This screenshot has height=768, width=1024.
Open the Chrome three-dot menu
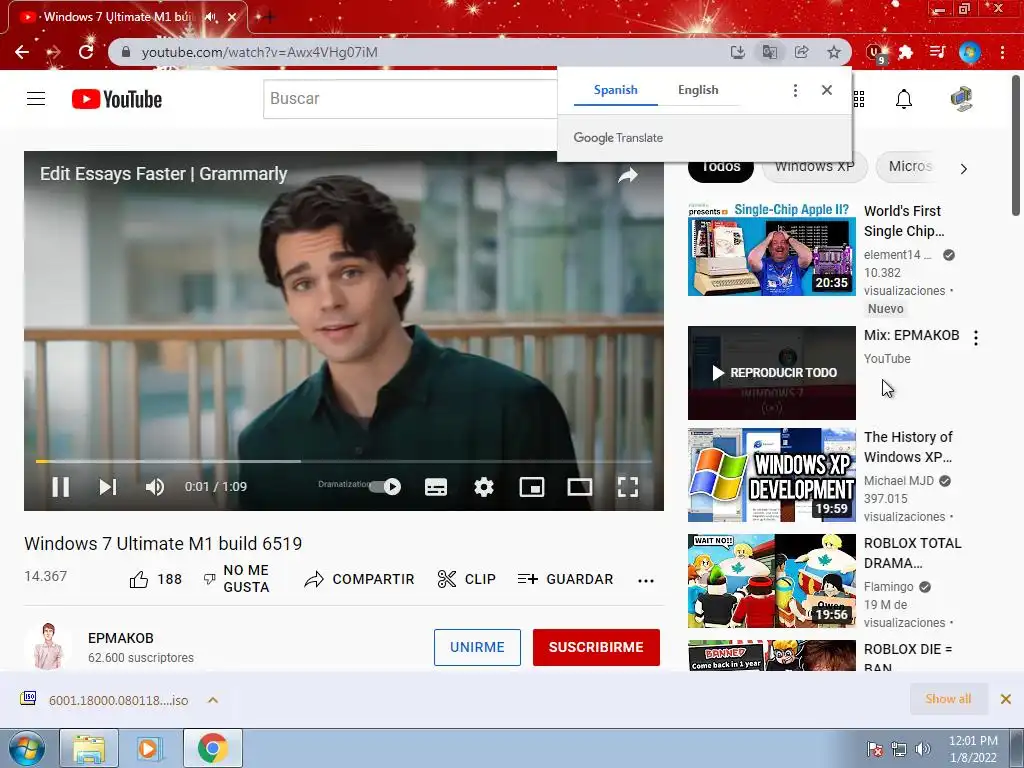(x=1002, y=52)
